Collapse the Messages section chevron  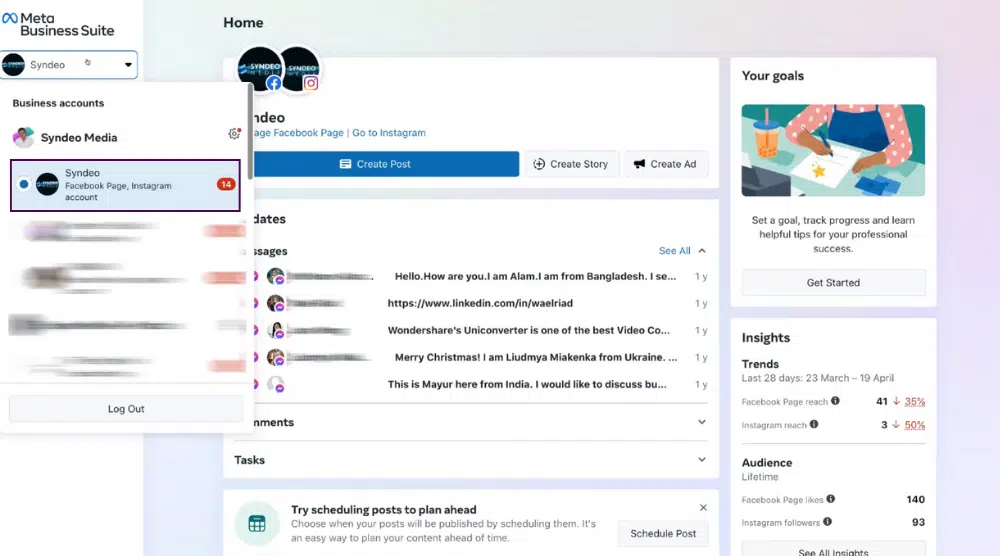702,251
